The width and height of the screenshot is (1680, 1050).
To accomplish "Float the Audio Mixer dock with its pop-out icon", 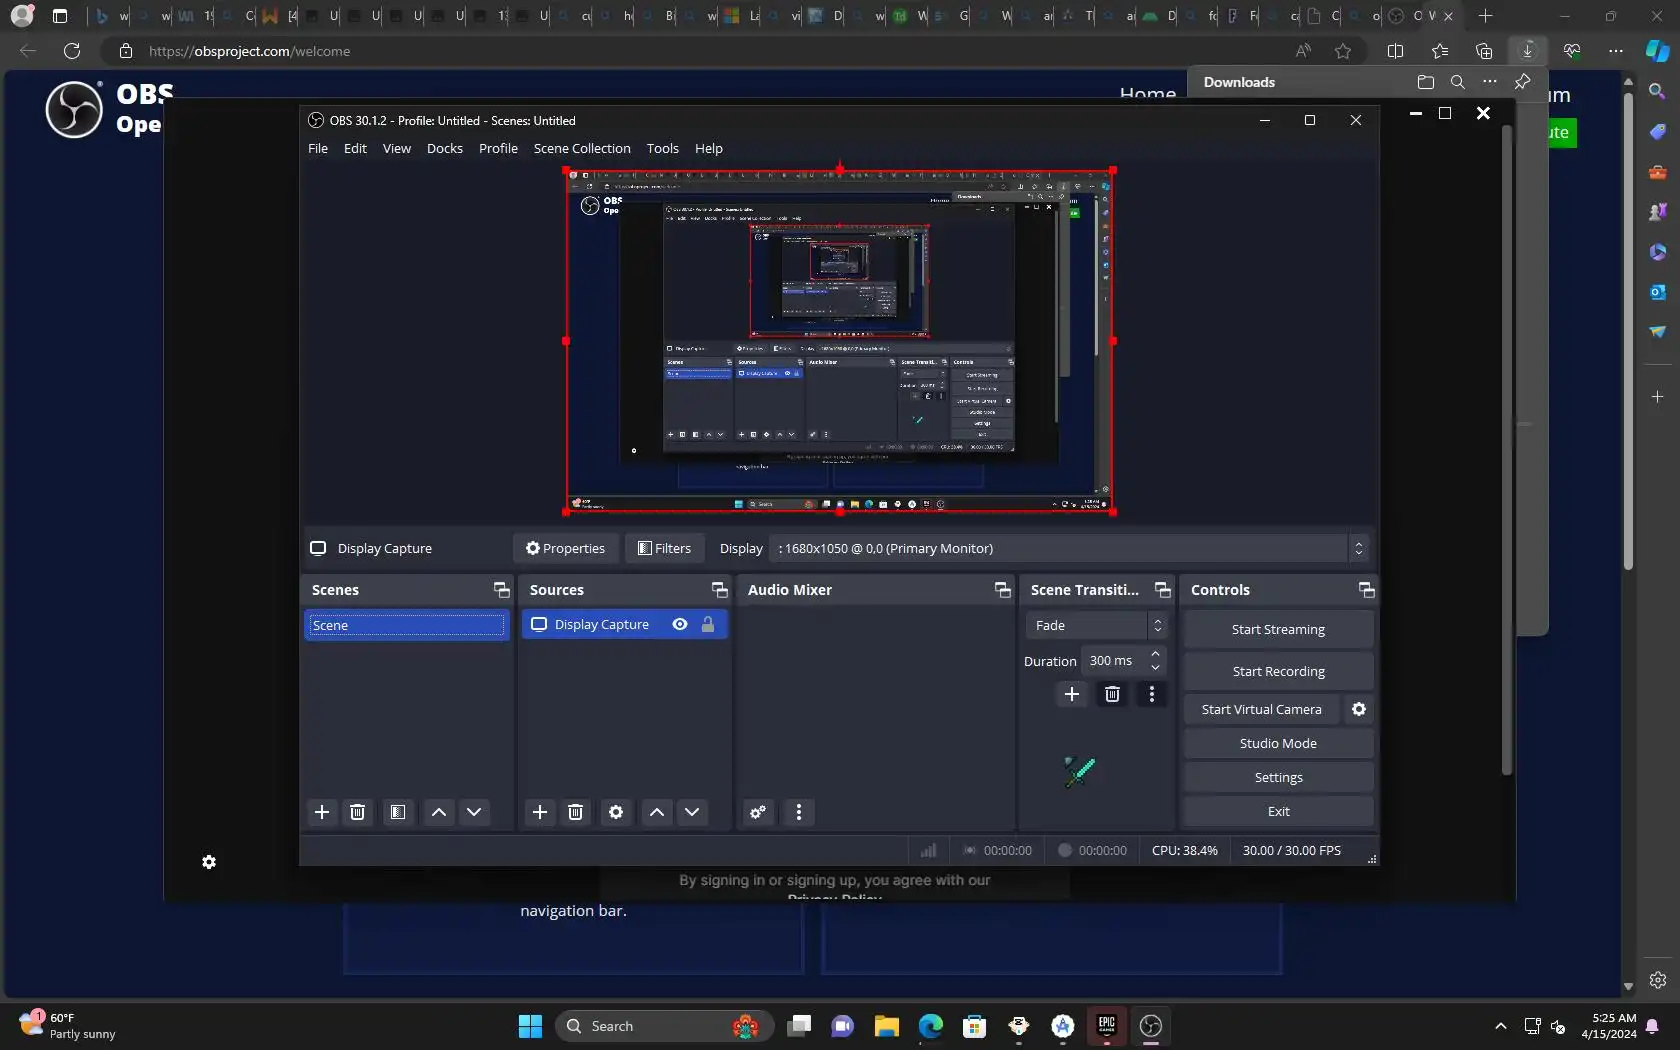I will [x=1003, y=590].
